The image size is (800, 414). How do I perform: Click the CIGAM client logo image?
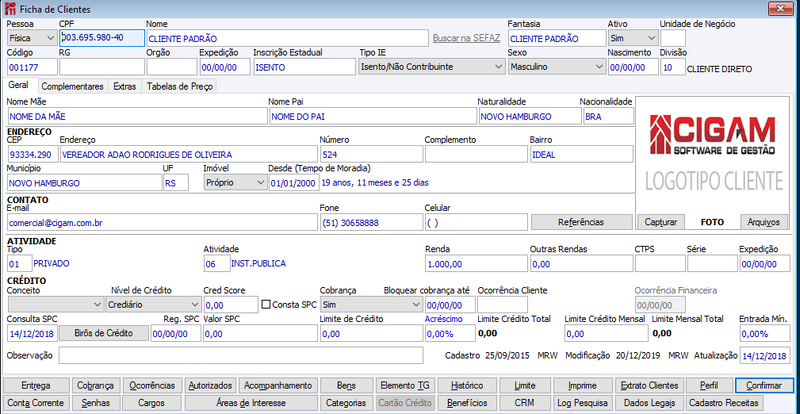pyautogui.click(x=713, y=154)
